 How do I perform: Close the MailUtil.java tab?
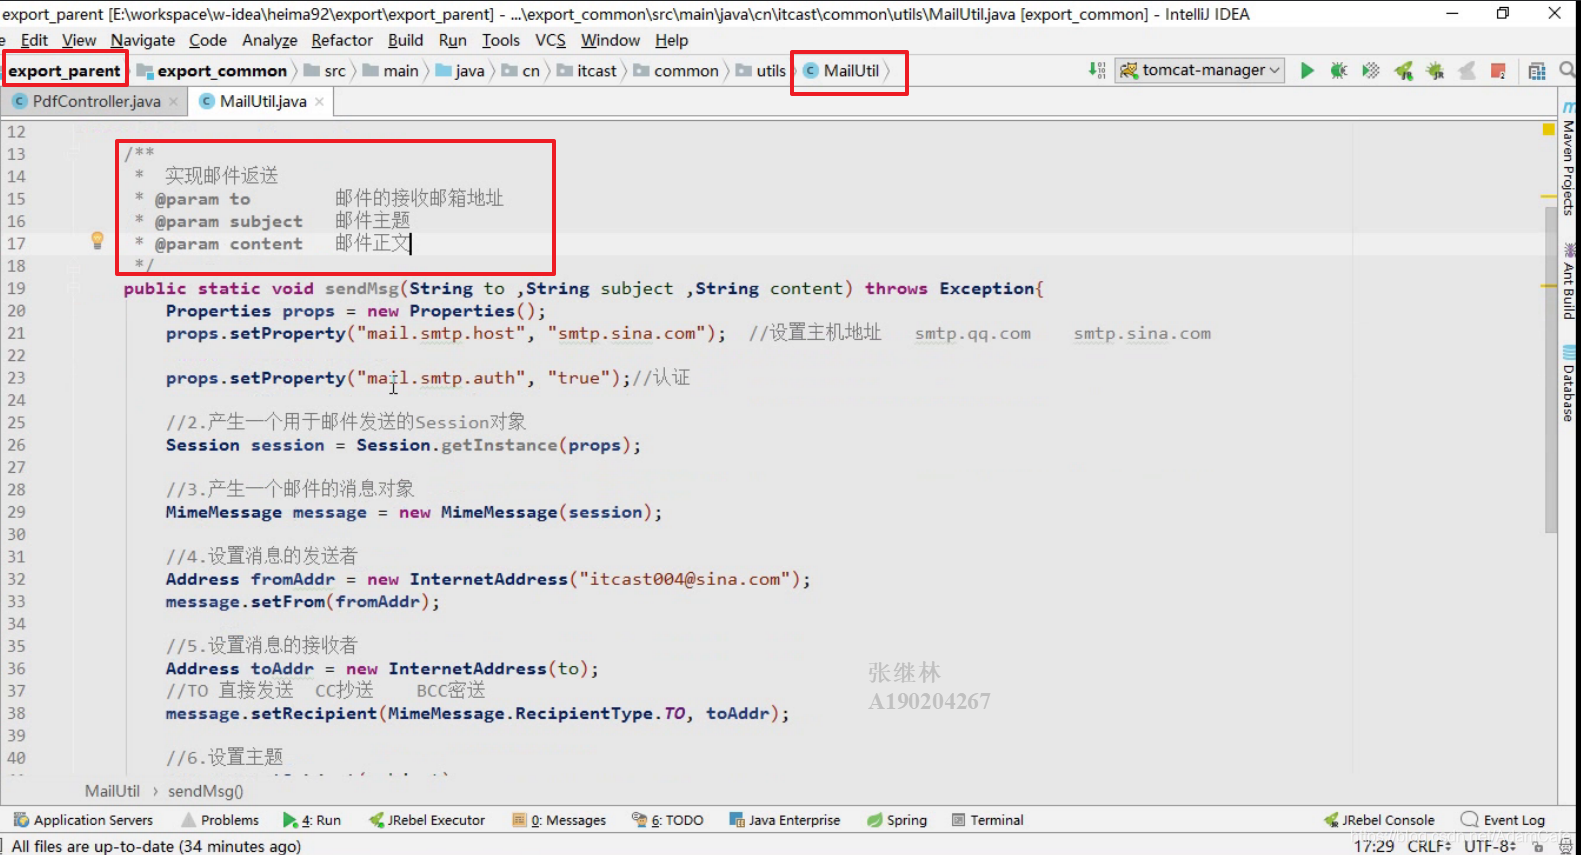point(319,101)
